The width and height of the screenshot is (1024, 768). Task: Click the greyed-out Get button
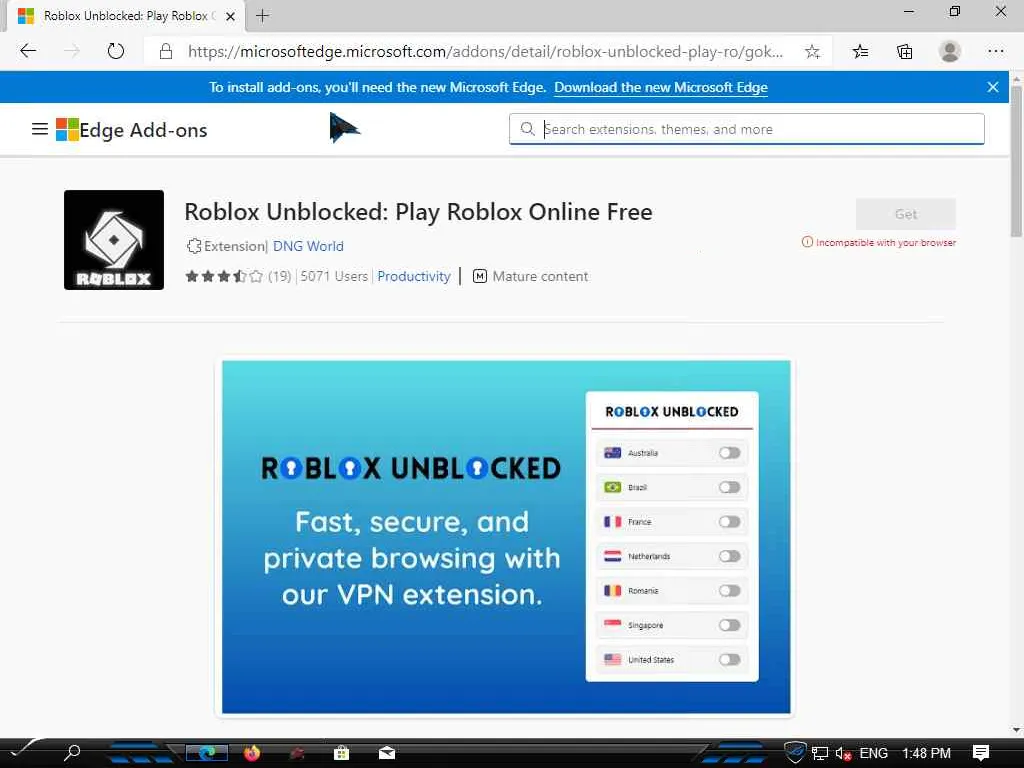(x=906, y=214)
